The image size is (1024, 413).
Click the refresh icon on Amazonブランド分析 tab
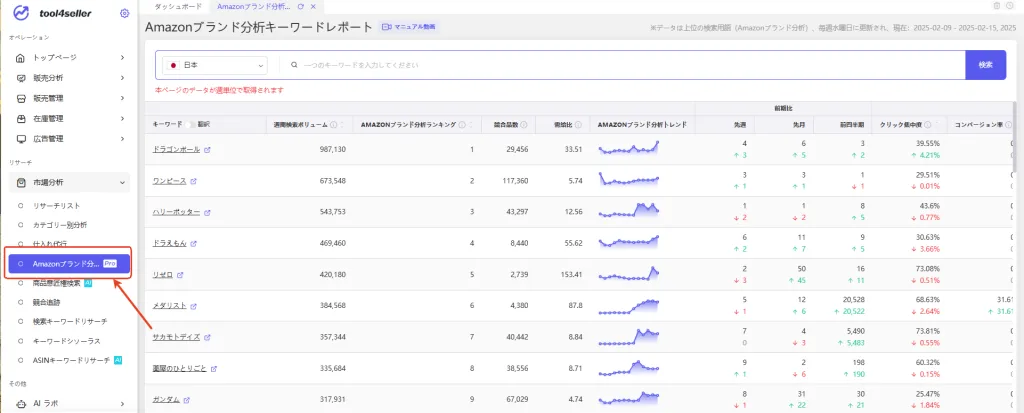coord(300,6)
